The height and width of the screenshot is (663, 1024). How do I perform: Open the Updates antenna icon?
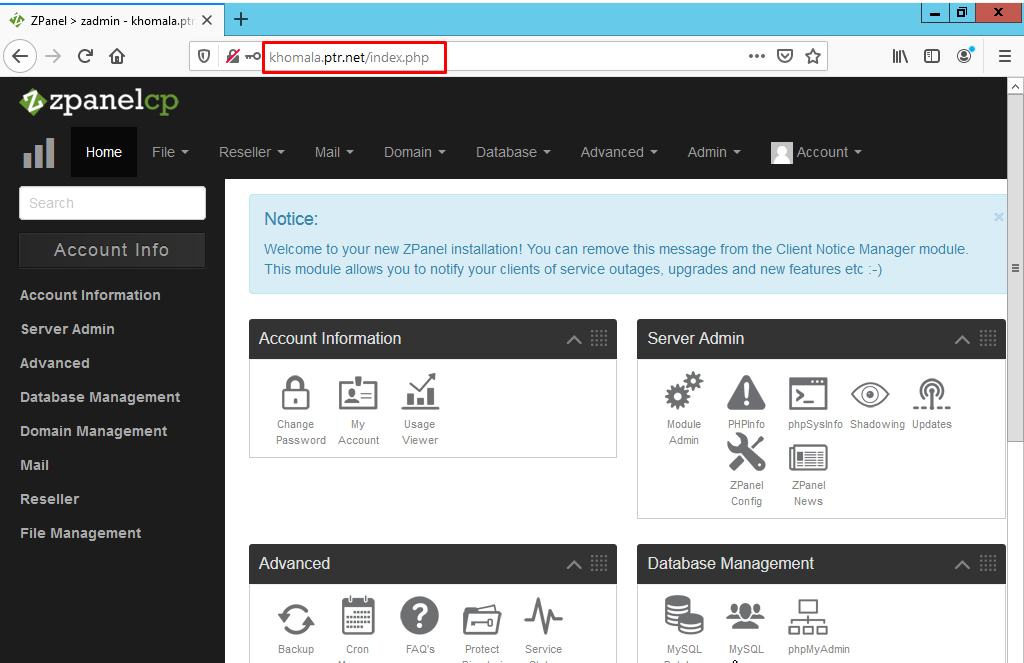point(932,394)
